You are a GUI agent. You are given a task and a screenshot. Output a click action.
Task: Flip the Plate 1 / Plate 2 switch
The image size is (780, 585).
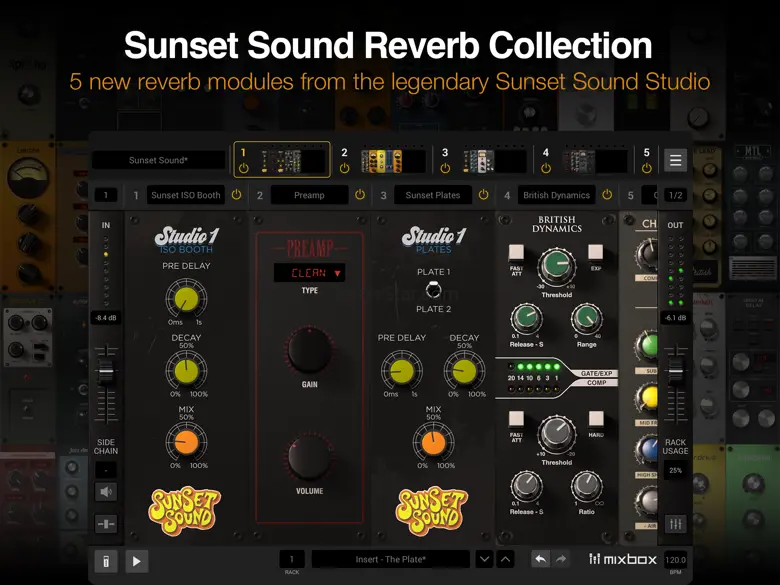point(433,290)
